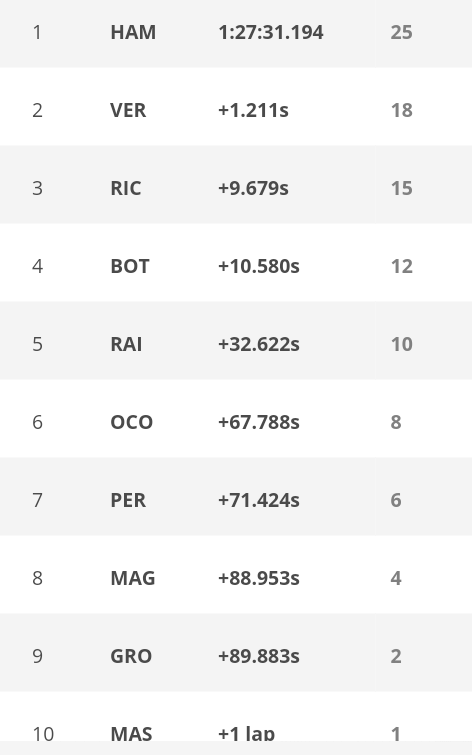
Task: Select the VER driver code
Action: [128, 110]
